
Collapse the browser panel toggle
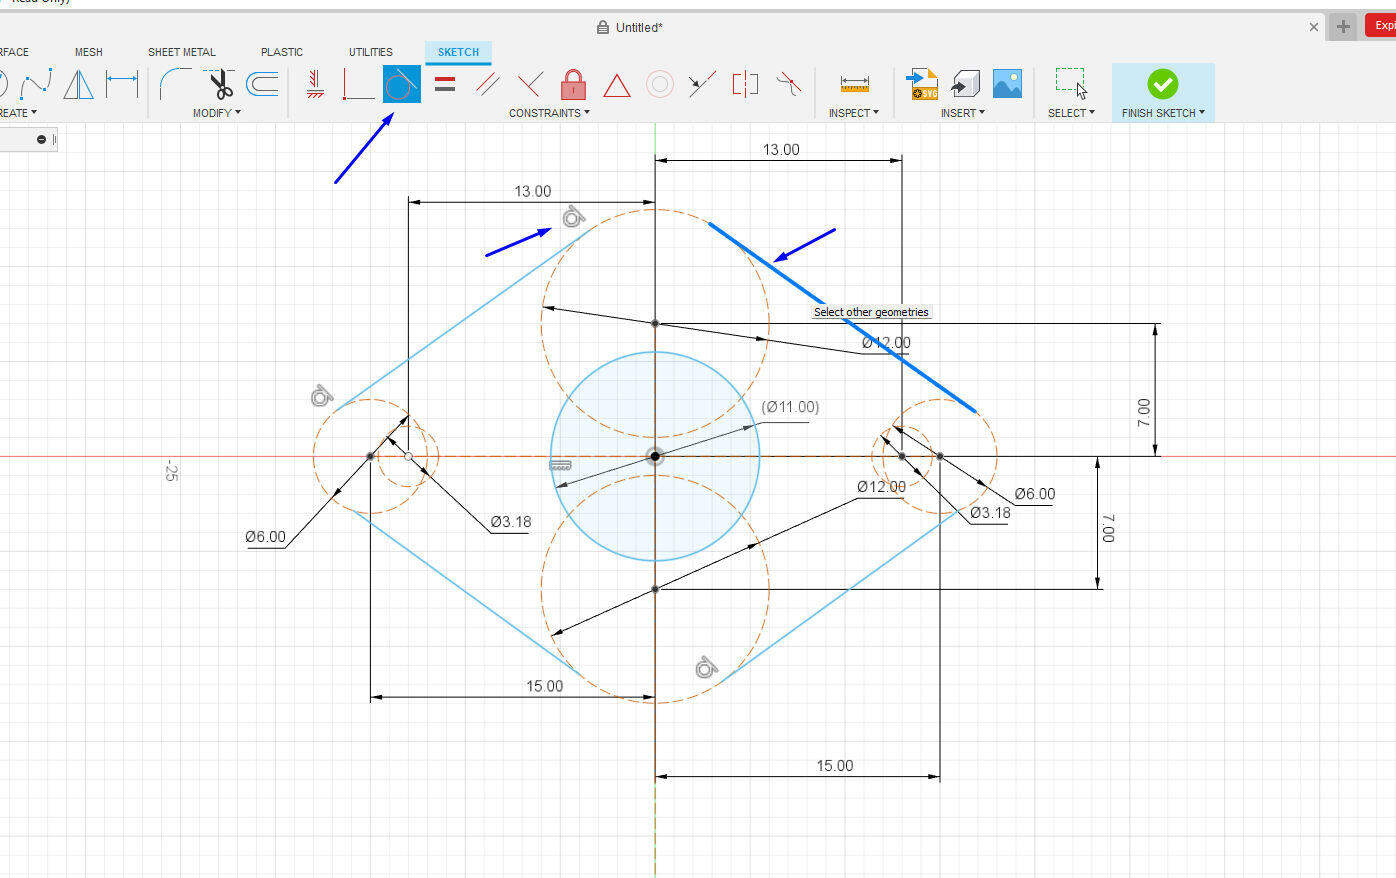(41, 139)
